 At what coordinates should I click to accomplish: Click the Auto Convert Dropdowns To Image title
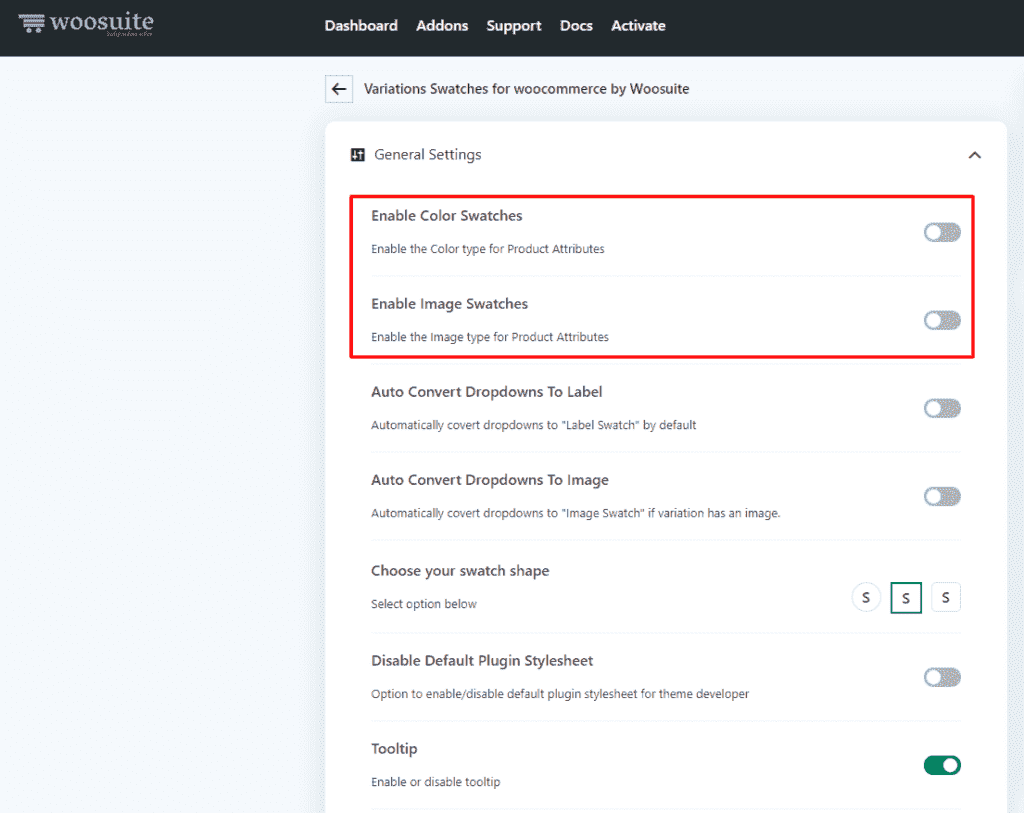[x=490, y=480]
